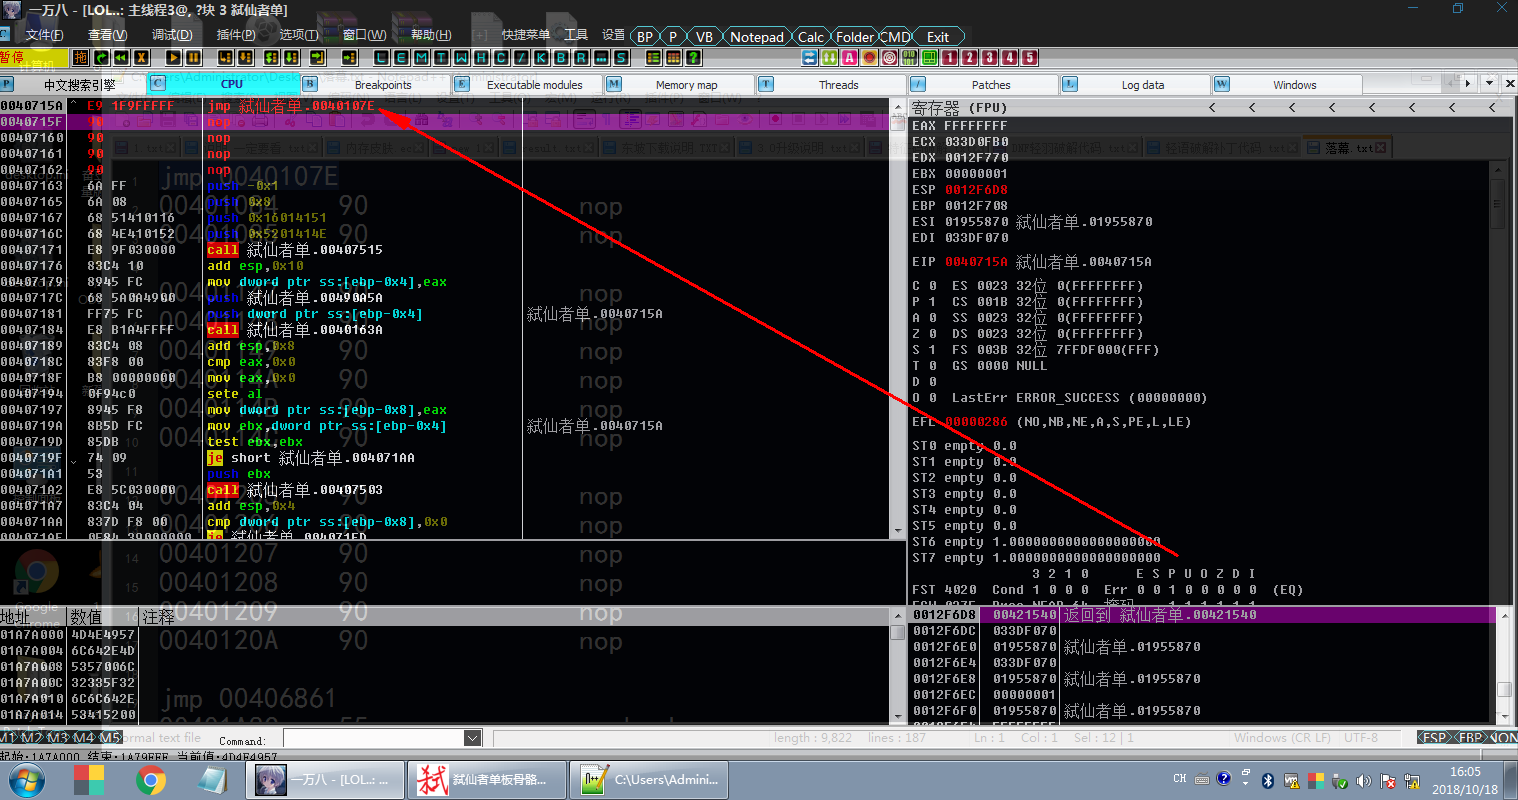Open the 调试(D) menu

point(172,35)
